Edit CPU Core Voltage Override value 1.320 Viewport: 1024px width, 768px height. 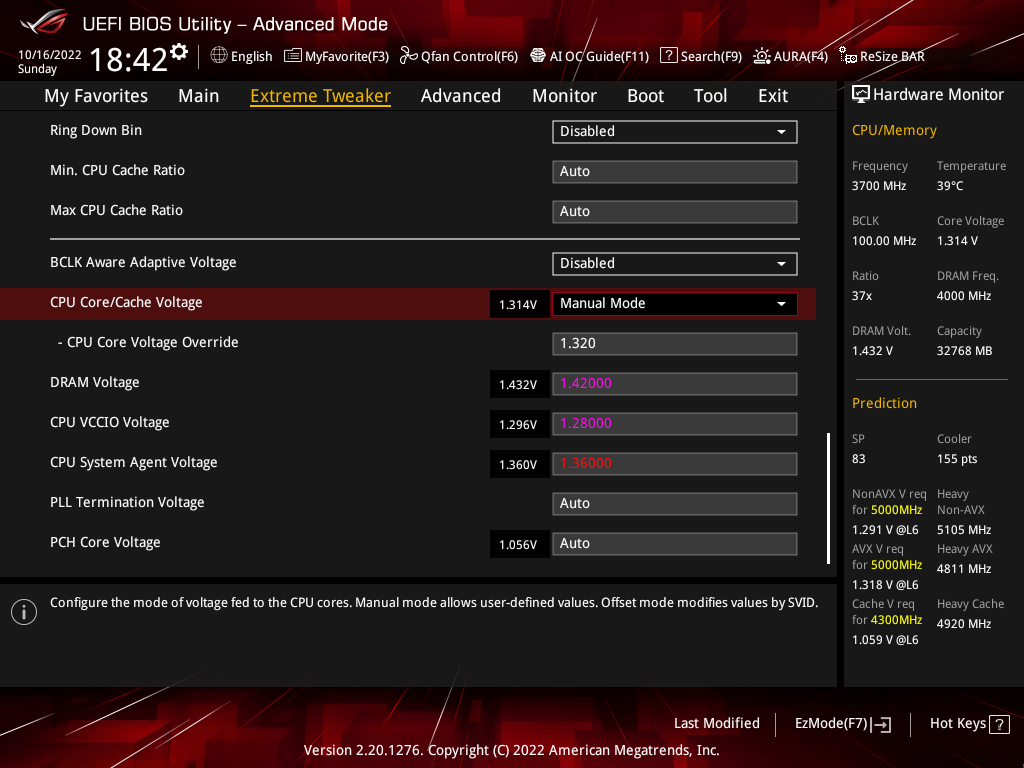pyautogui.click(x=675, y=344)
